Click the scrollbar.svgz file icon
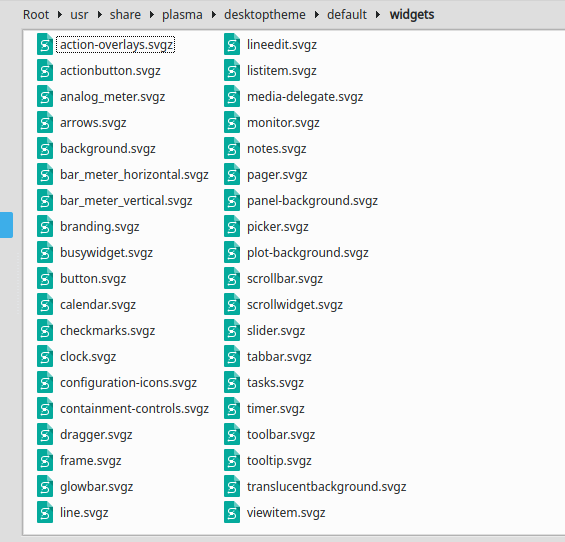Screen dimensions: 565x542 [232, 278]
